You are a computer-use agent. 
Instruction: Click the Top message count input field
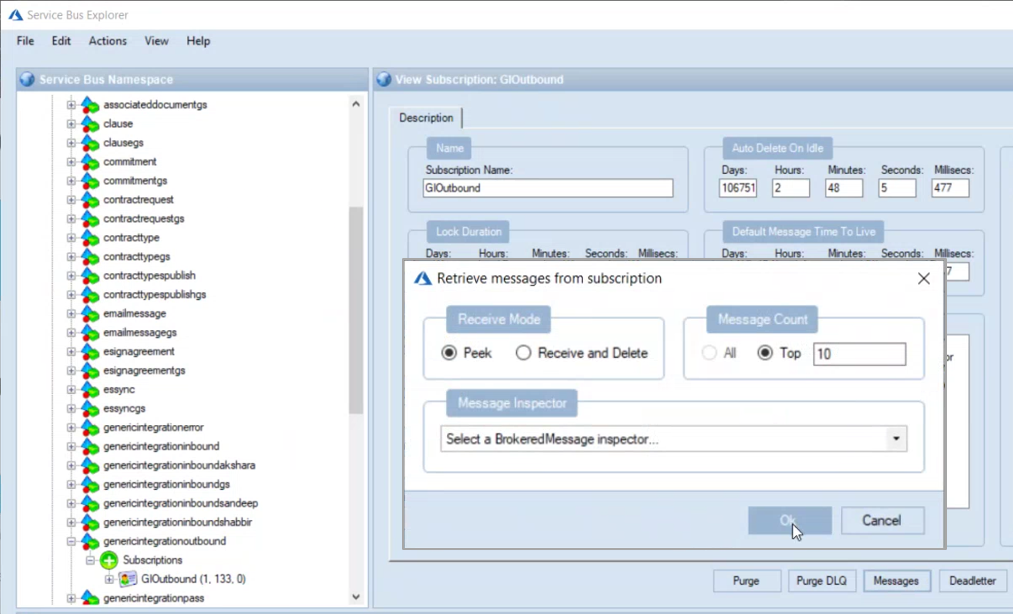[859, 353]
